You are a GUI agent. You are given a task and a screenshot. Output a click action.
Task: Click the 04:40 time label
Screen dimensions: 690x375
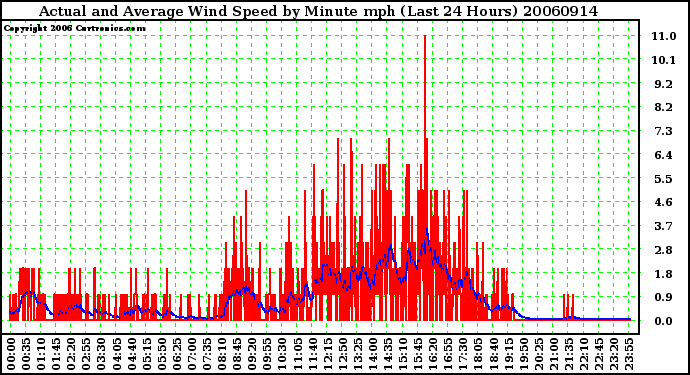[132, 354]
